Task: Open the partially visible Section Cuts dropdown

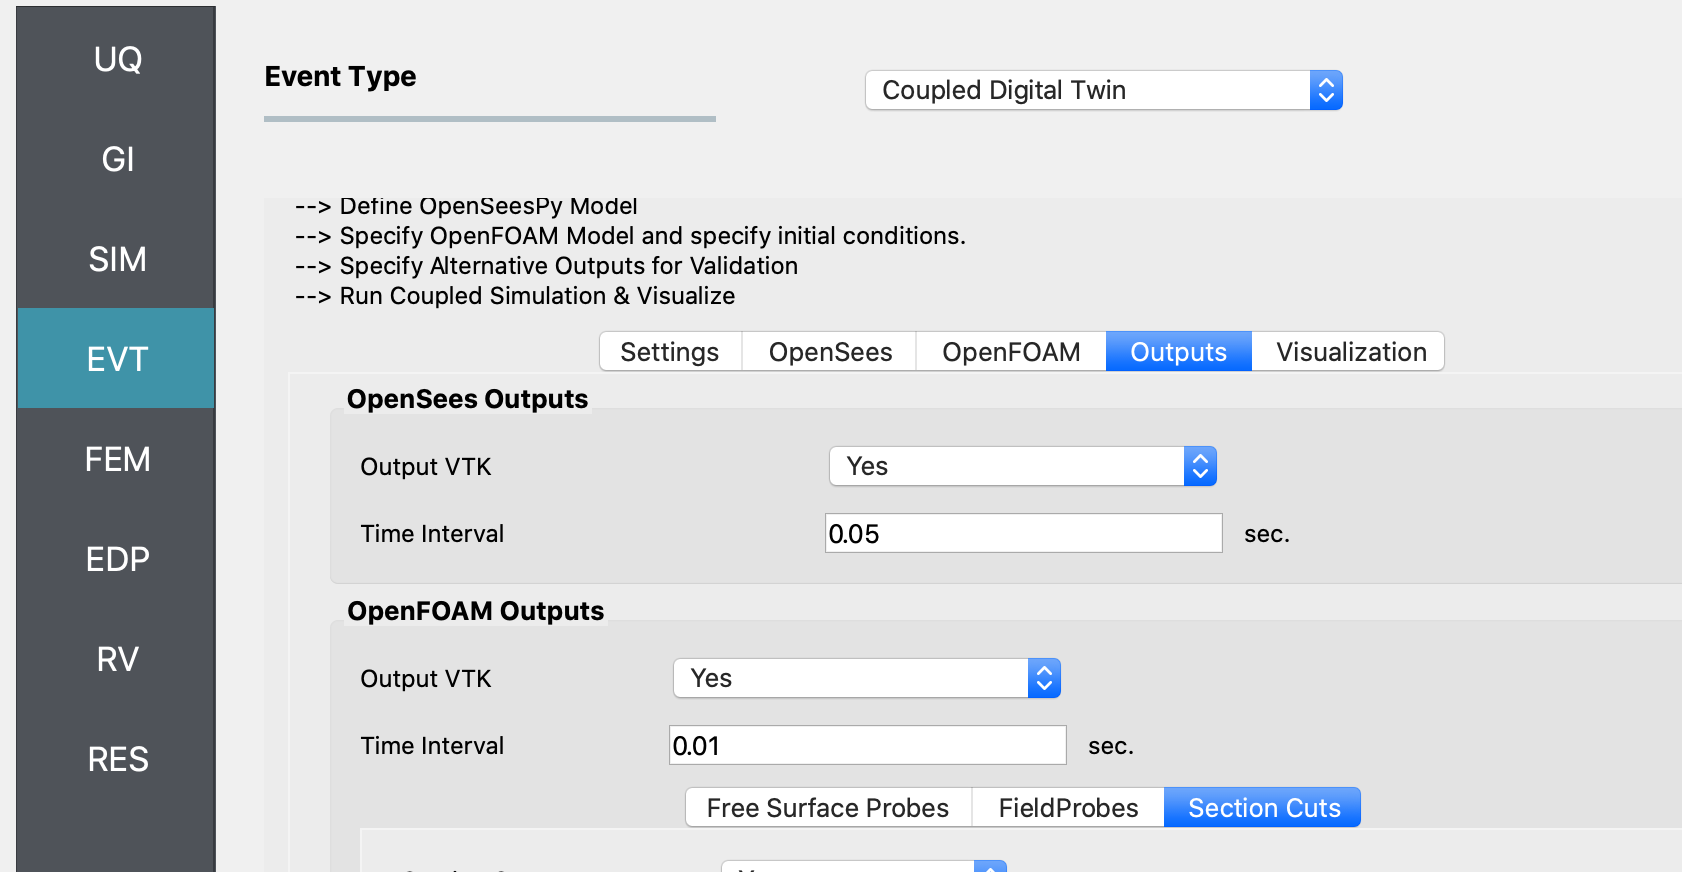Action: pos(864,866)
